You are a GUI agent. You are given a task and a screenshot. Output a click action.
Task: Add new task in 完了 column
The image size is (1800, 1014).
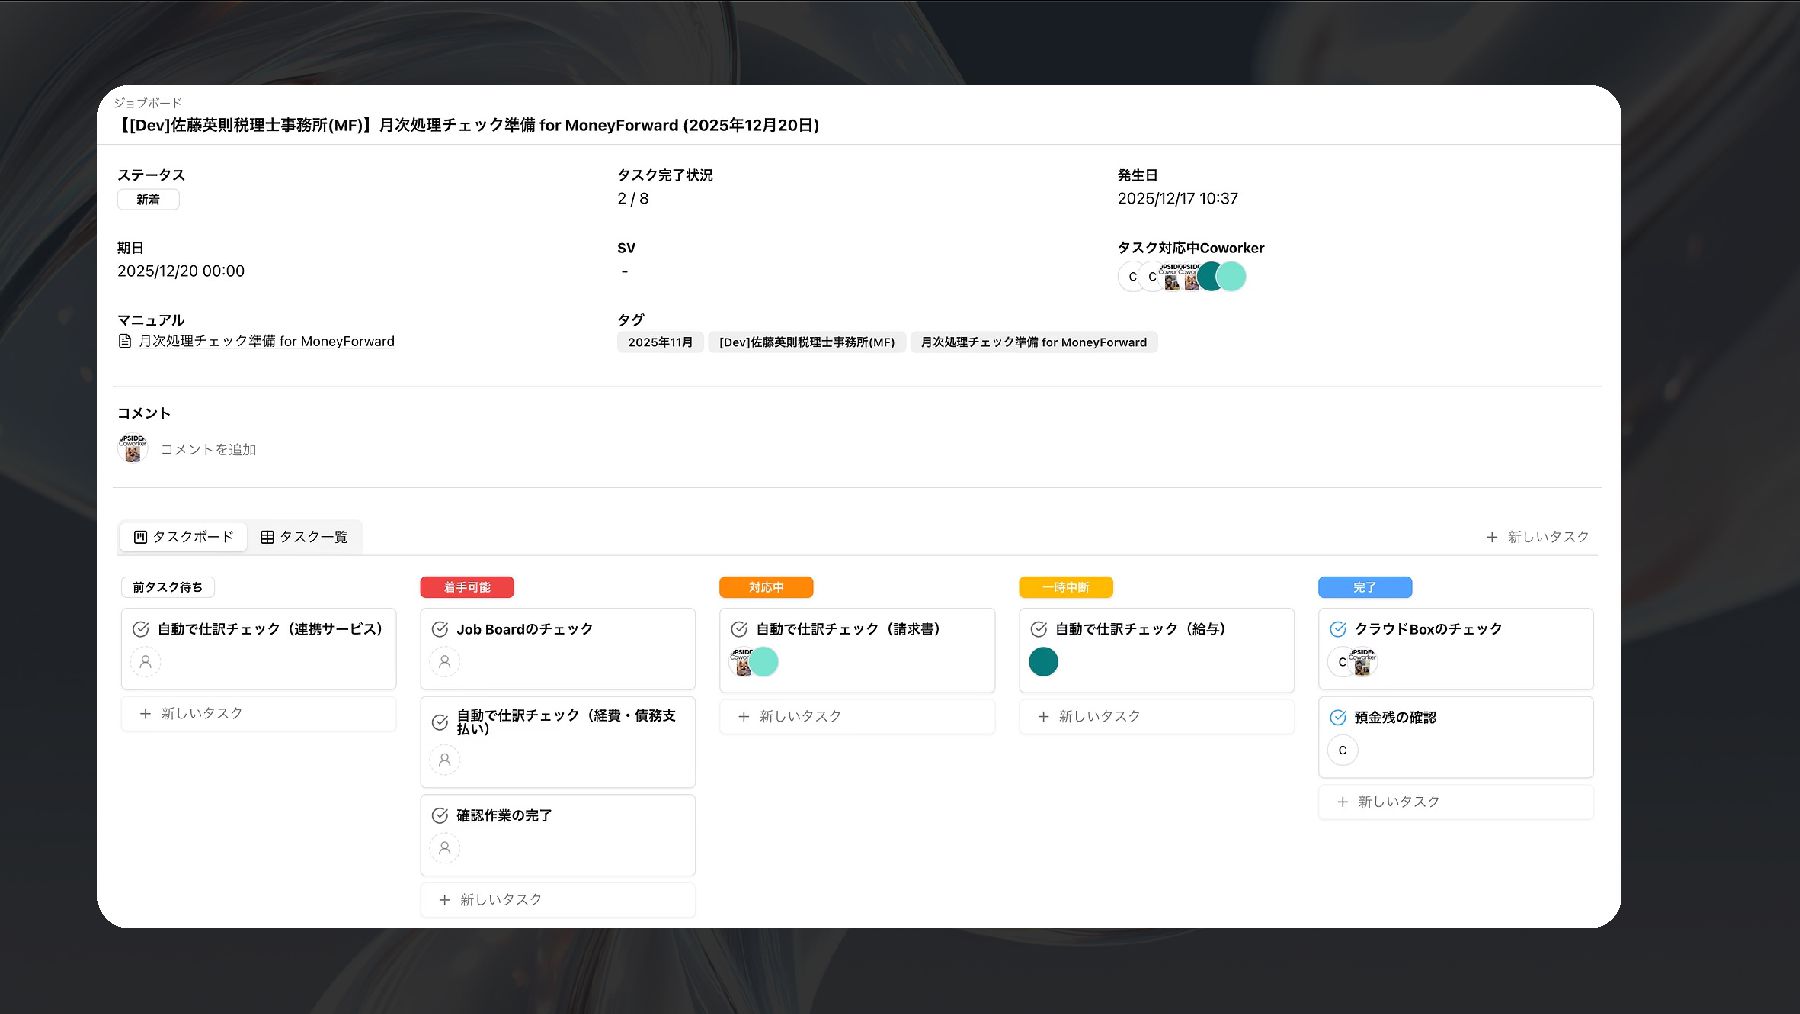point(1456,802)
